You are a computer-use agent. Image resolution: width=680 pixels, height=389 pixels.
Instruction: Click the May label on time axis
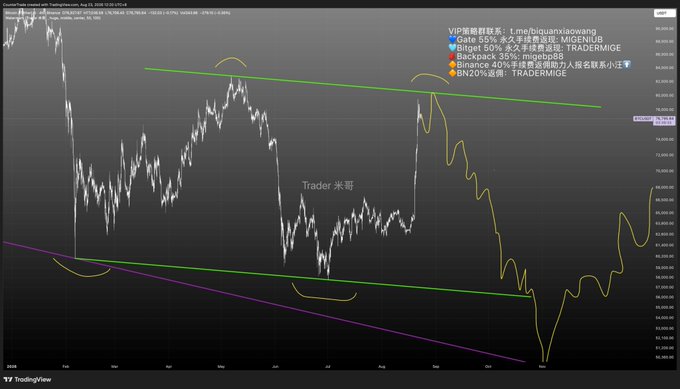click(x=221, y=366)
